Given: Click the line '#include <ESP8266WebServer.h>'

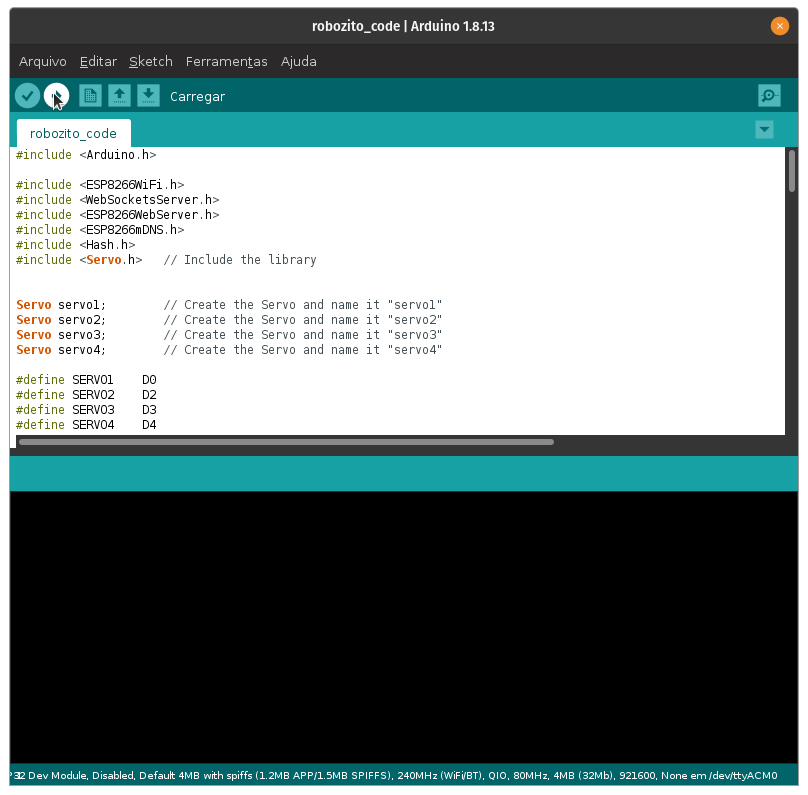Looking at the screenshot, I should point(117,214).
